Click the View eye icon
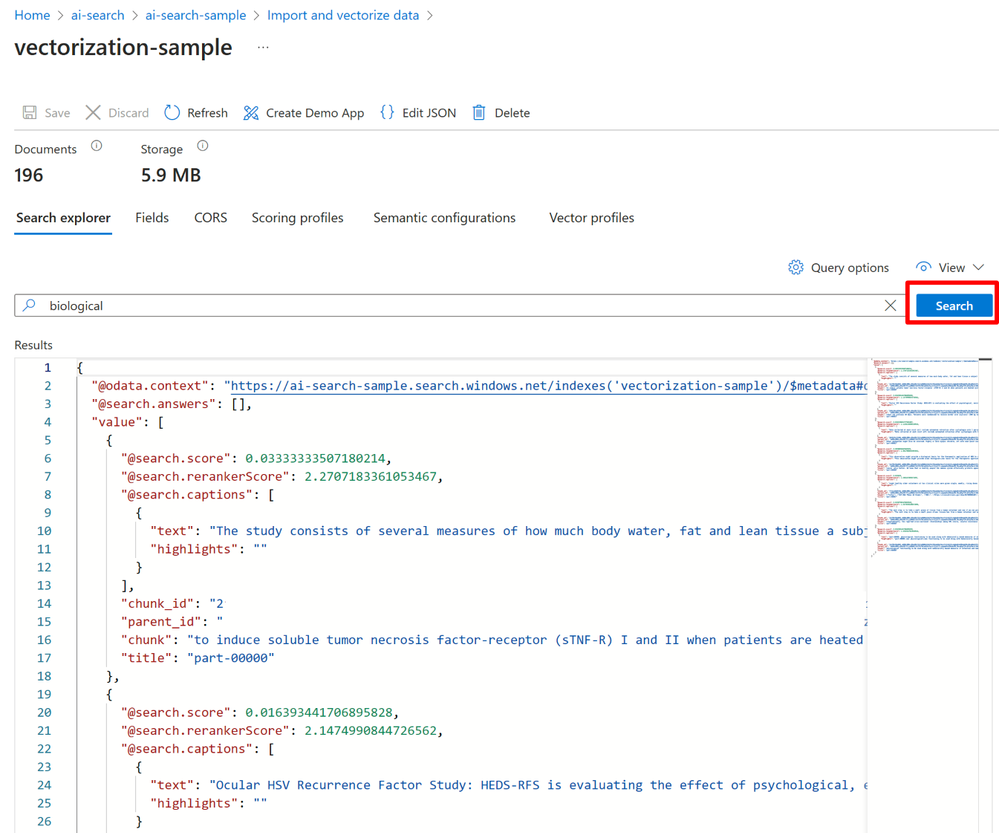The height and width of the screenshot is (833, 999). coord(923,267)
